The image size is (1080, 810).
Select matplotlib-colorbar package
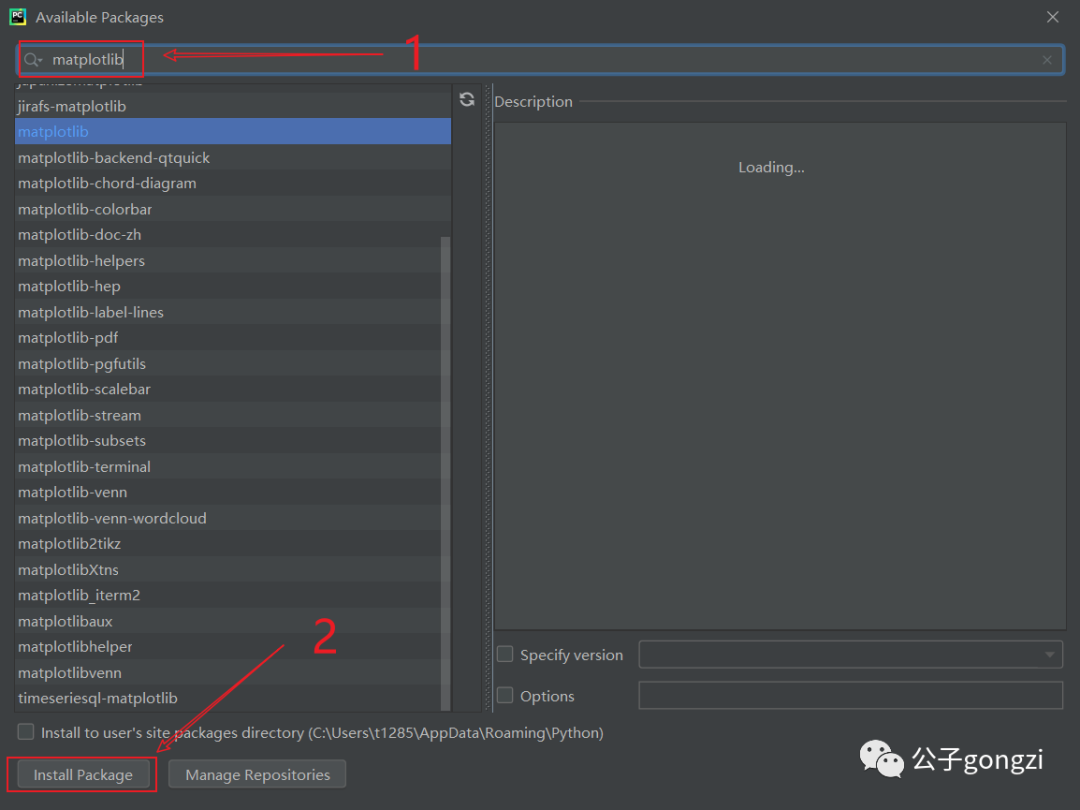tap(233, 209)
